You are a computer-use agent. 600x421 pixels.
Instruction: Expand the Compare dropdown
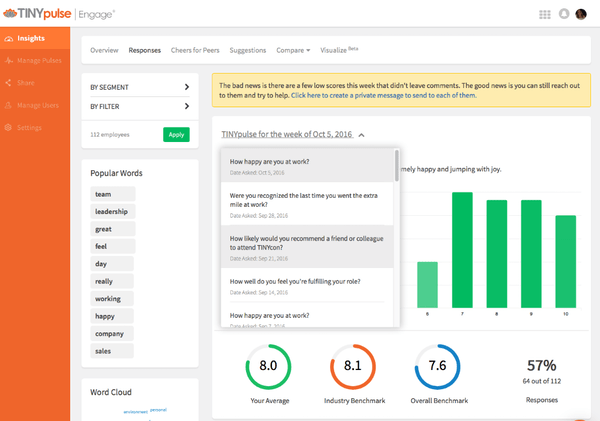coord(293,50)
